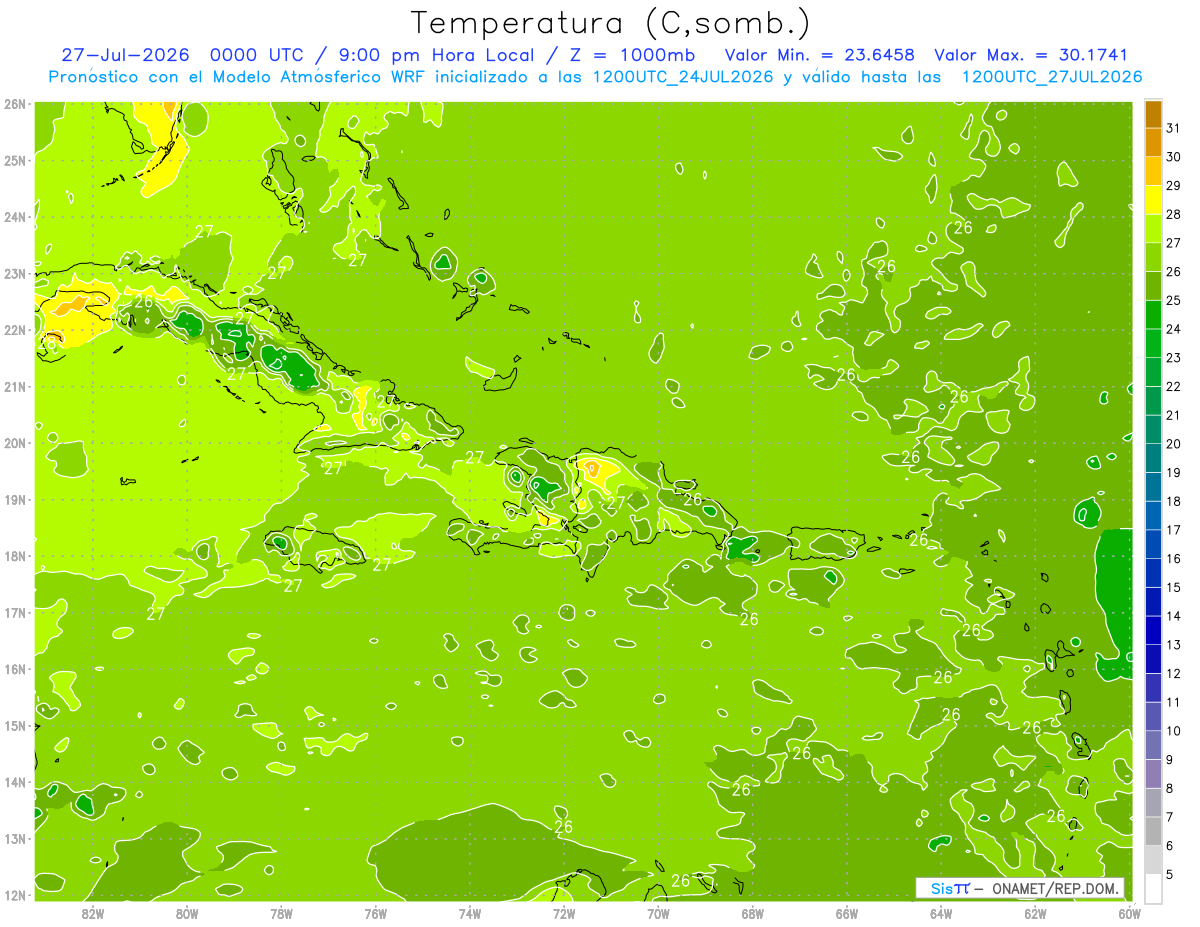Pick the yellow swatch between 28 and 29

click(x=1153, y=200)
